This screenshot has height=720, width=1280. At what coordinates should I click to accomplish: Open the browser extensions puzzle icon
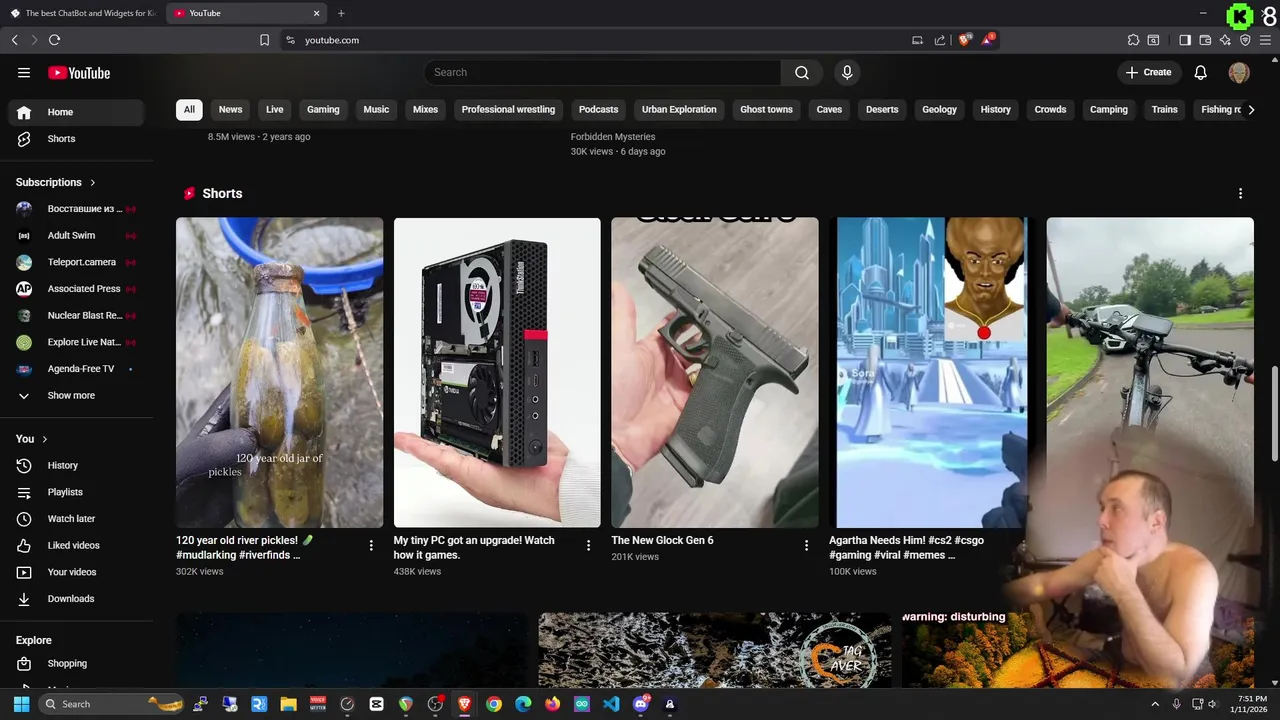1133,40
